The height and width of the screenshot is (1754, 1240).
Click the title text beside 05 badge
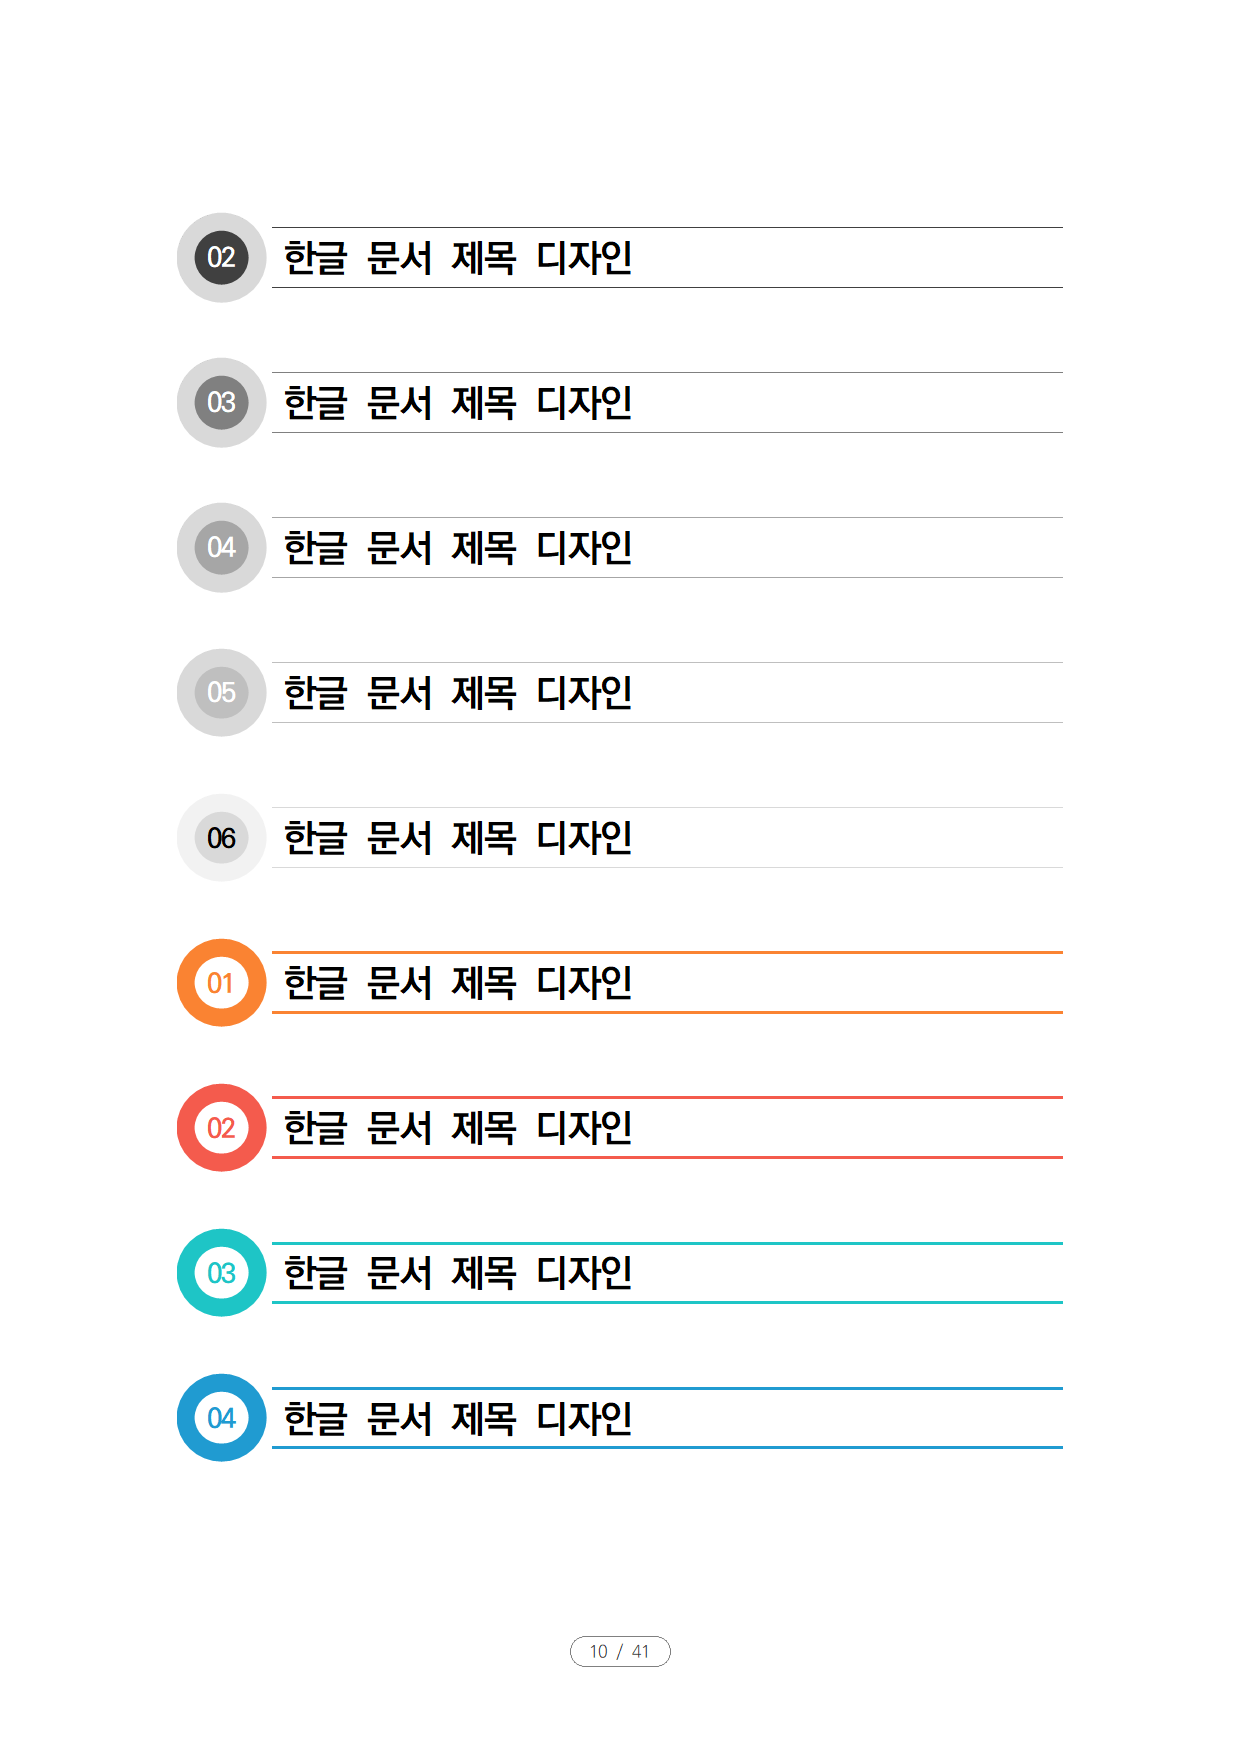coord(458,693)
